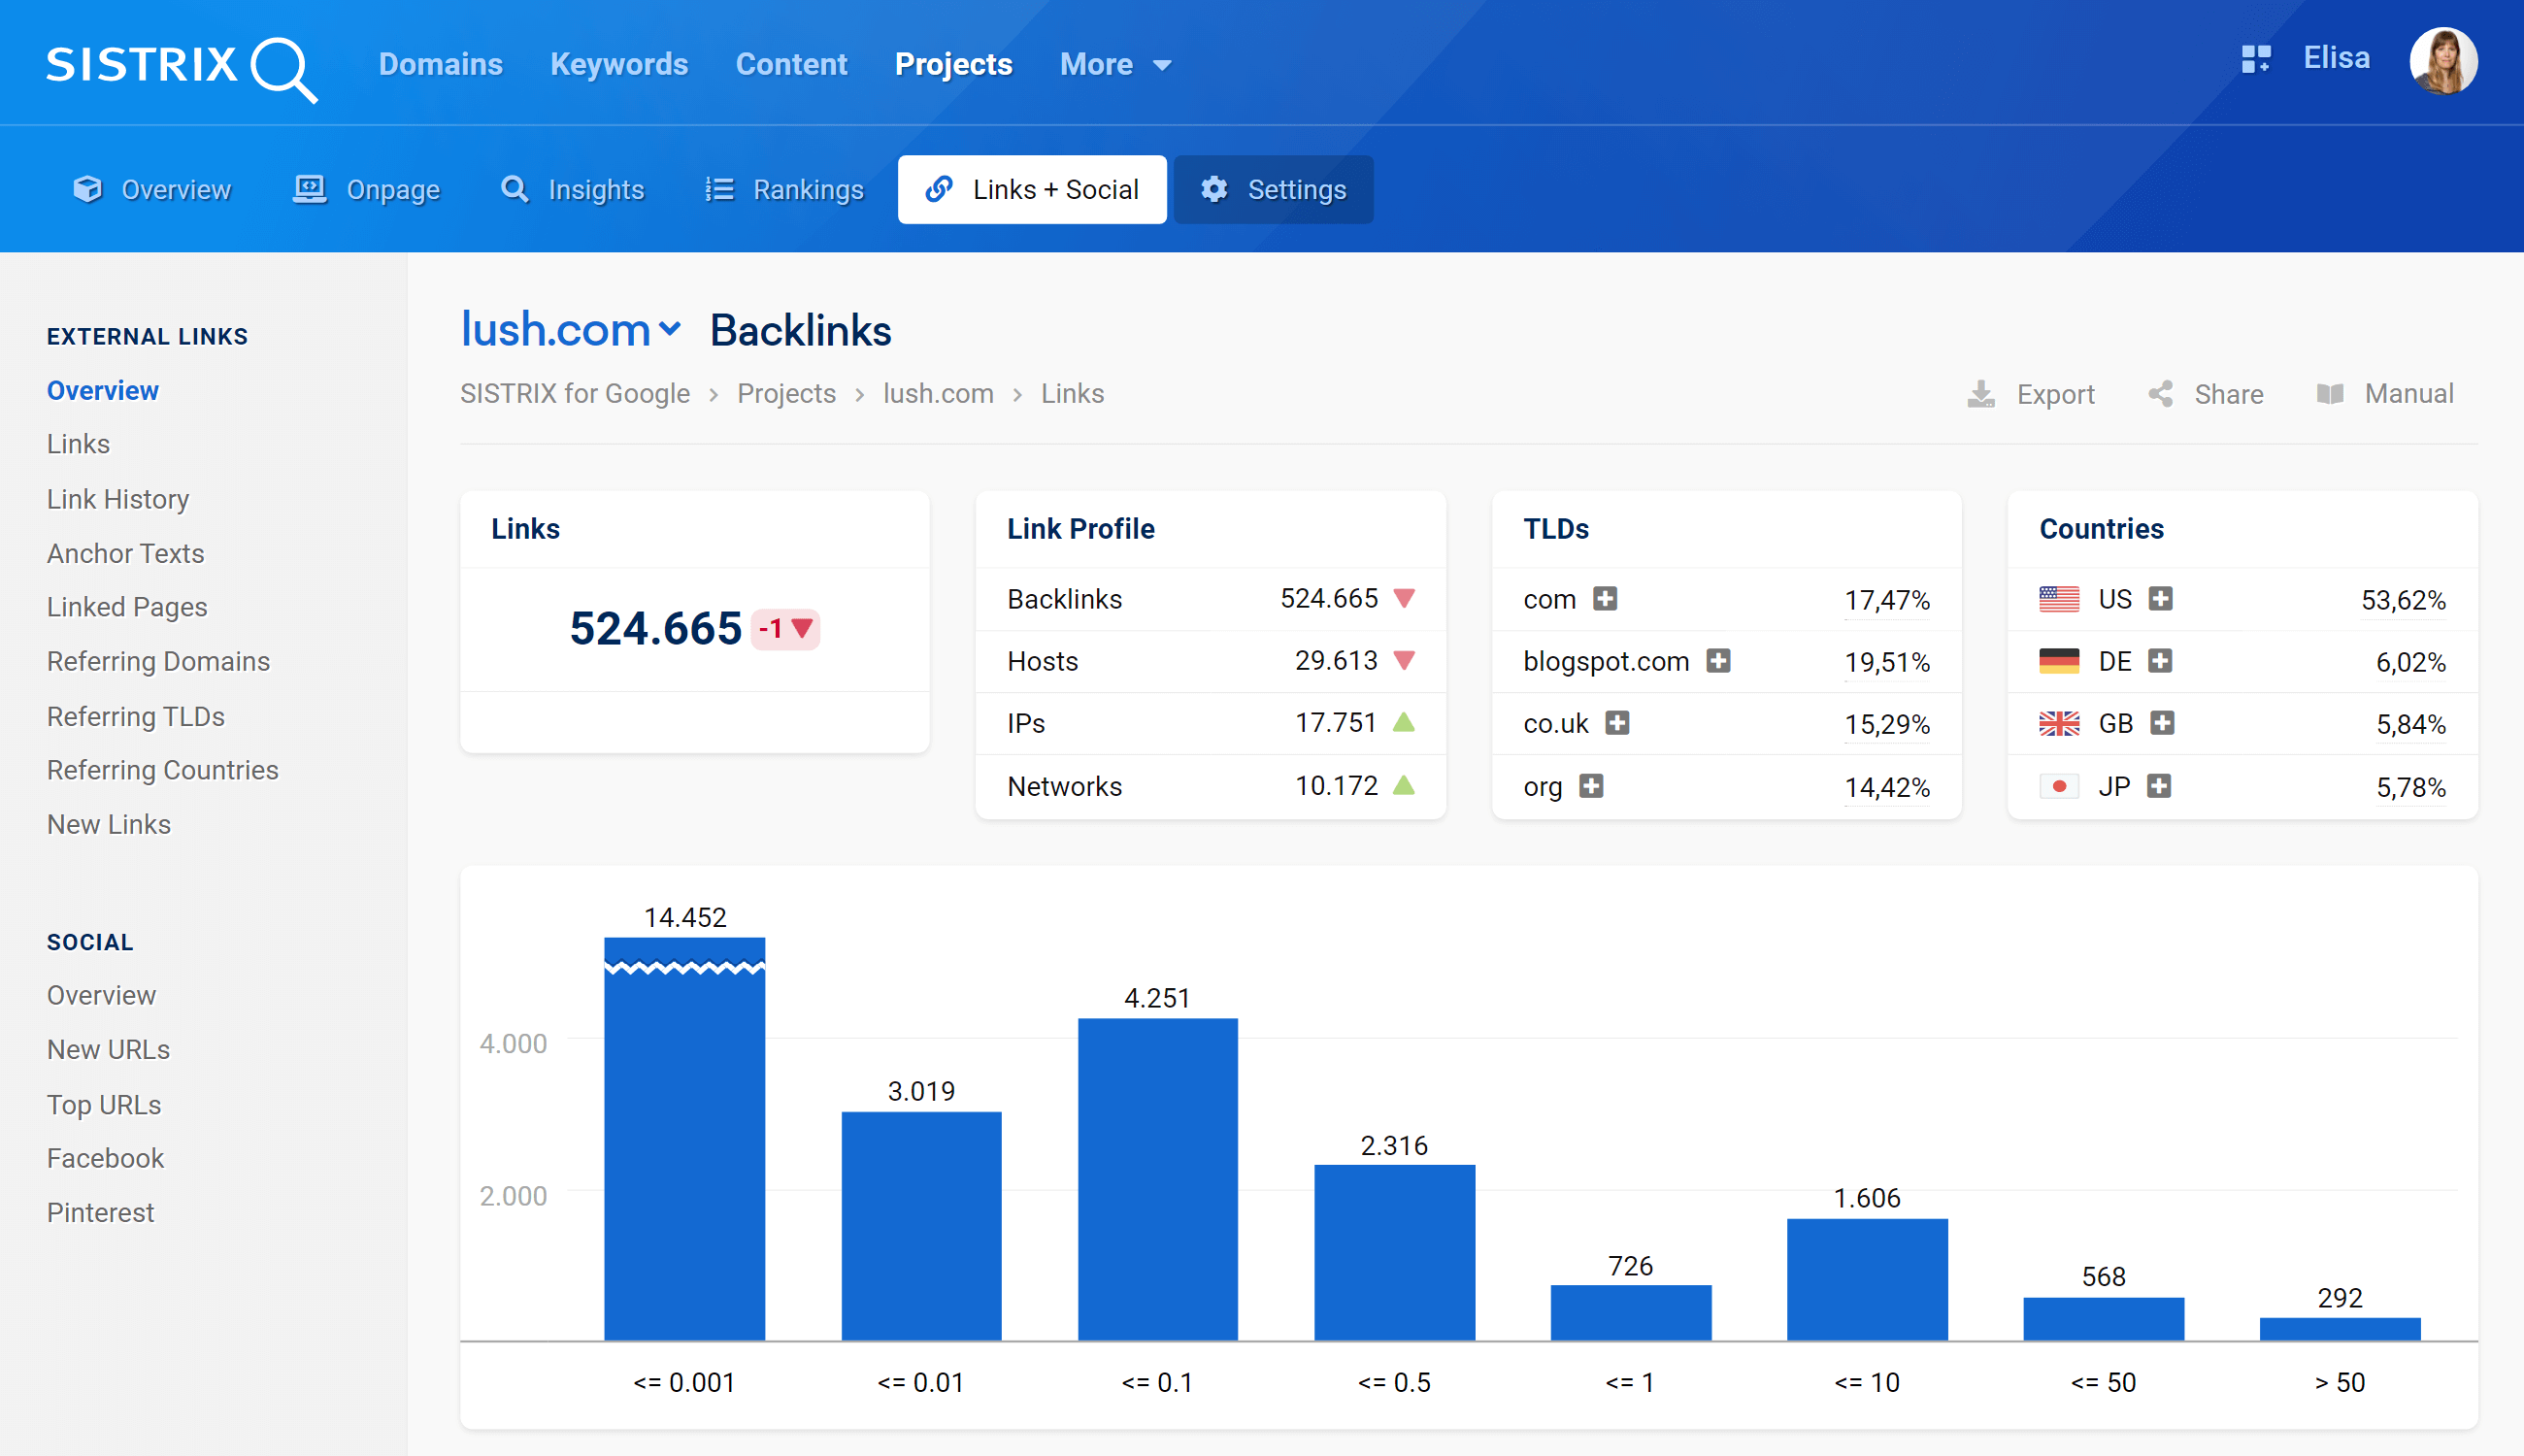Click the plus icon next to JP
The image size is (2524, 1456).
click(x=2159, y=786)
